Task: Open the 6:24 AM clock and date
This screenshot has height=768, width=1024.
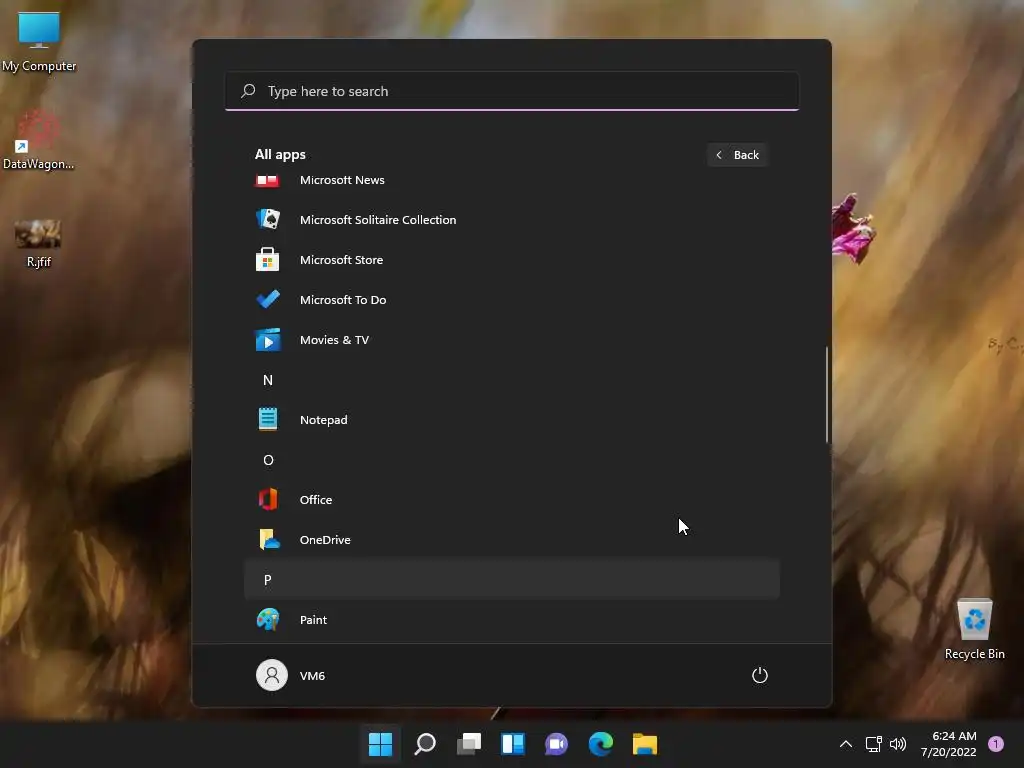Action: (948, 744)
